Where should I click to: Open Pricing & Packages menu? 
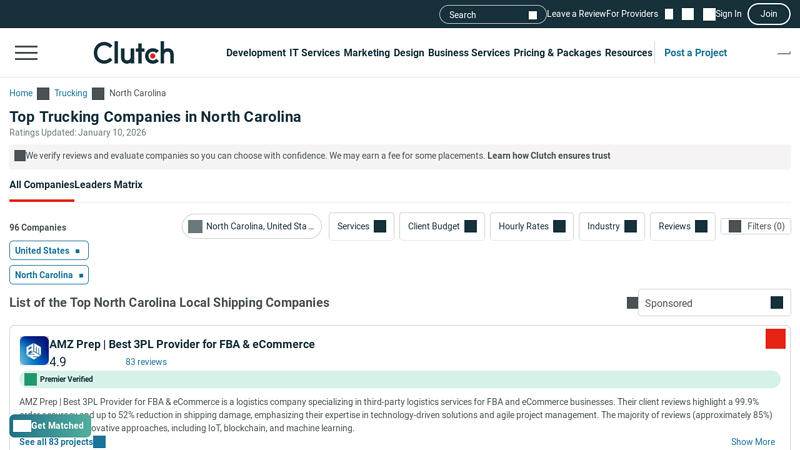coord(557,53)
